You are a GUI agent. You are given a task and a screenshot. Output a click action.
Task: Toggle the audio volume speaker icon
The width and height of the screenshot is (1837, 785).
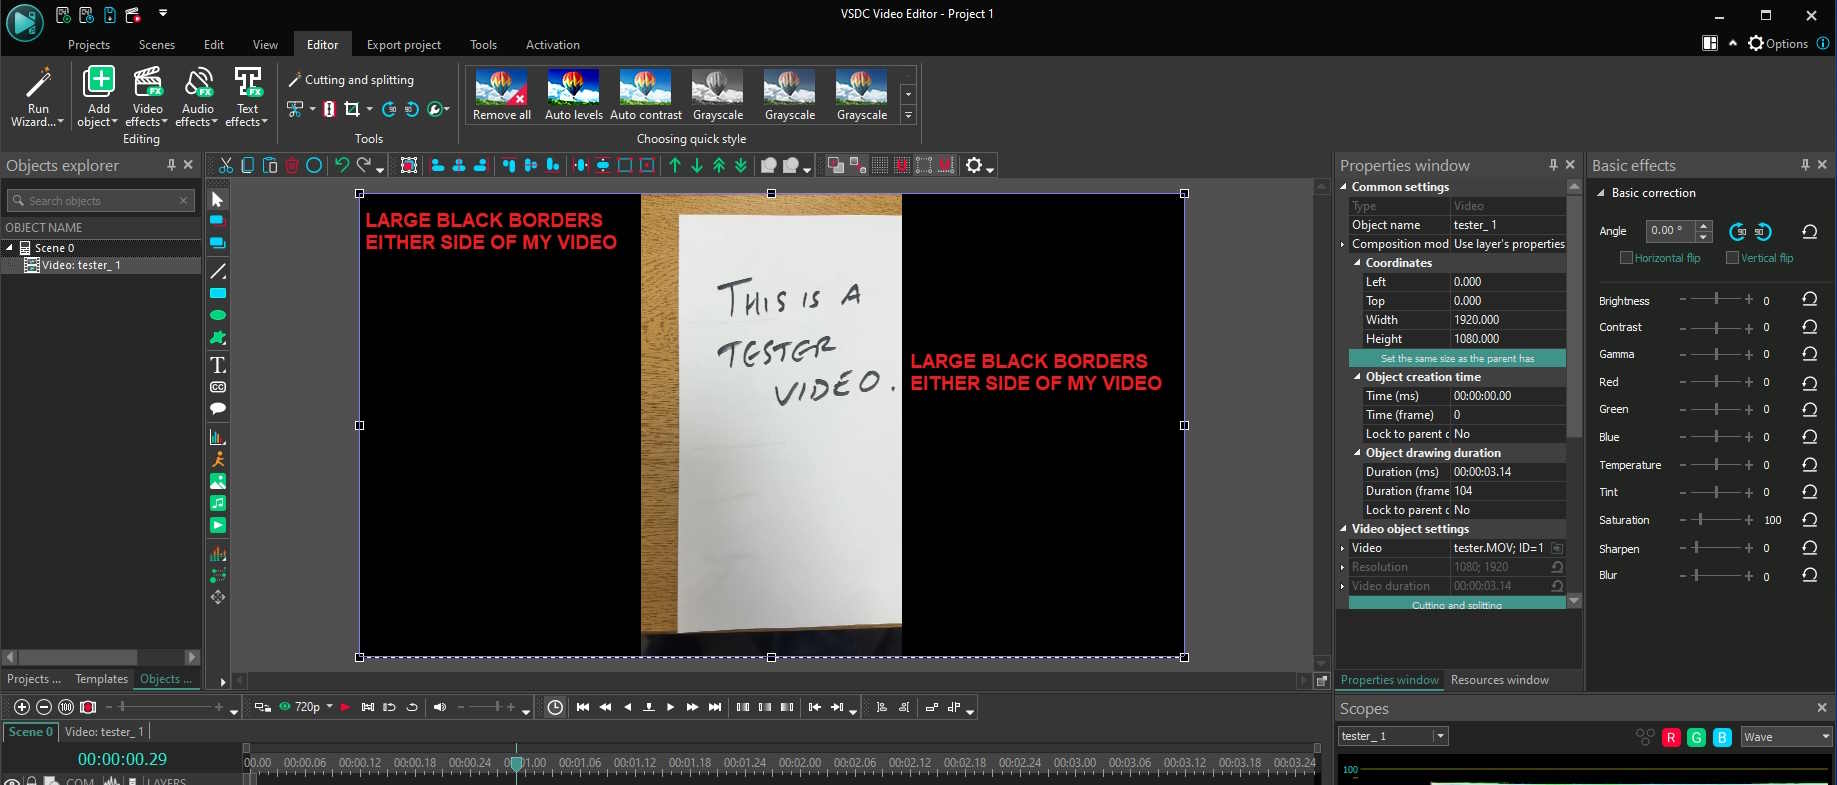[439, 707]
